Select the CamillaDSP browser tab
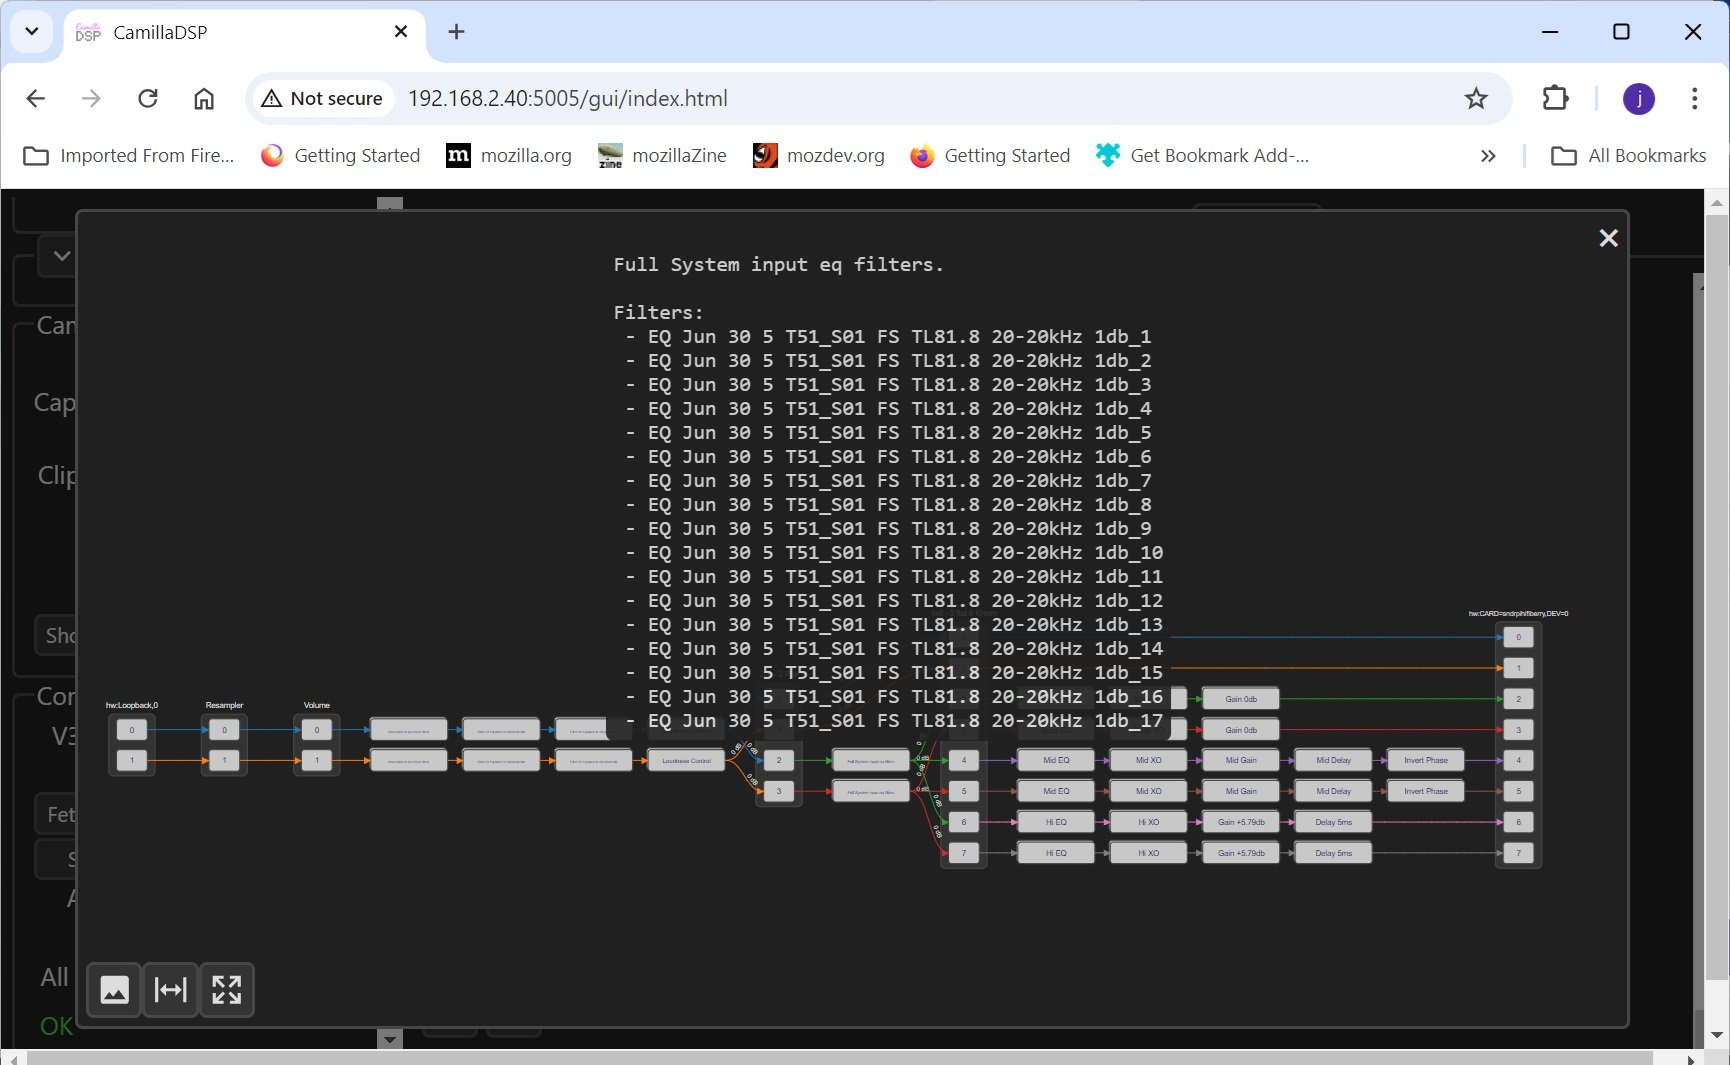This screenshot has width=1730, height=1065. click(x=243, y=32)
